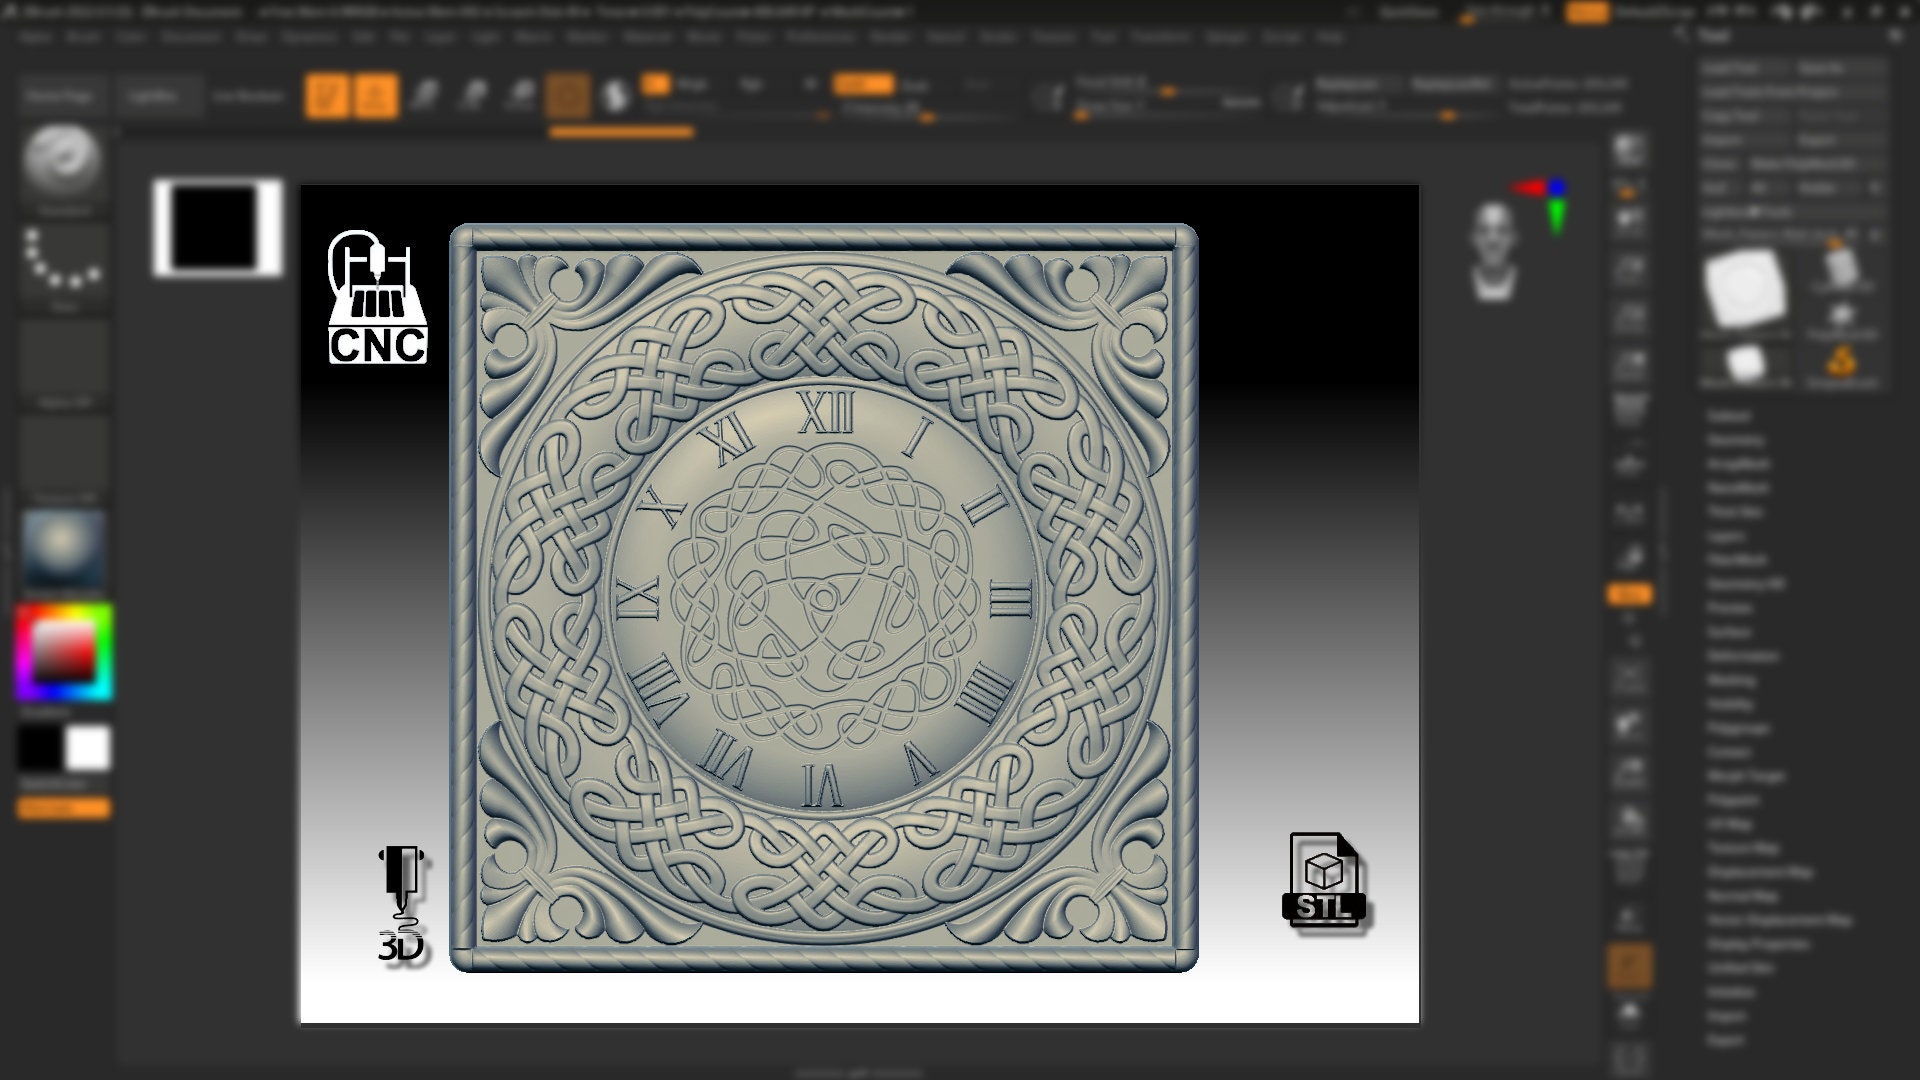Open the Stroke type picker on left shelf
1920x1080 pixels.
tap(62, 258)
